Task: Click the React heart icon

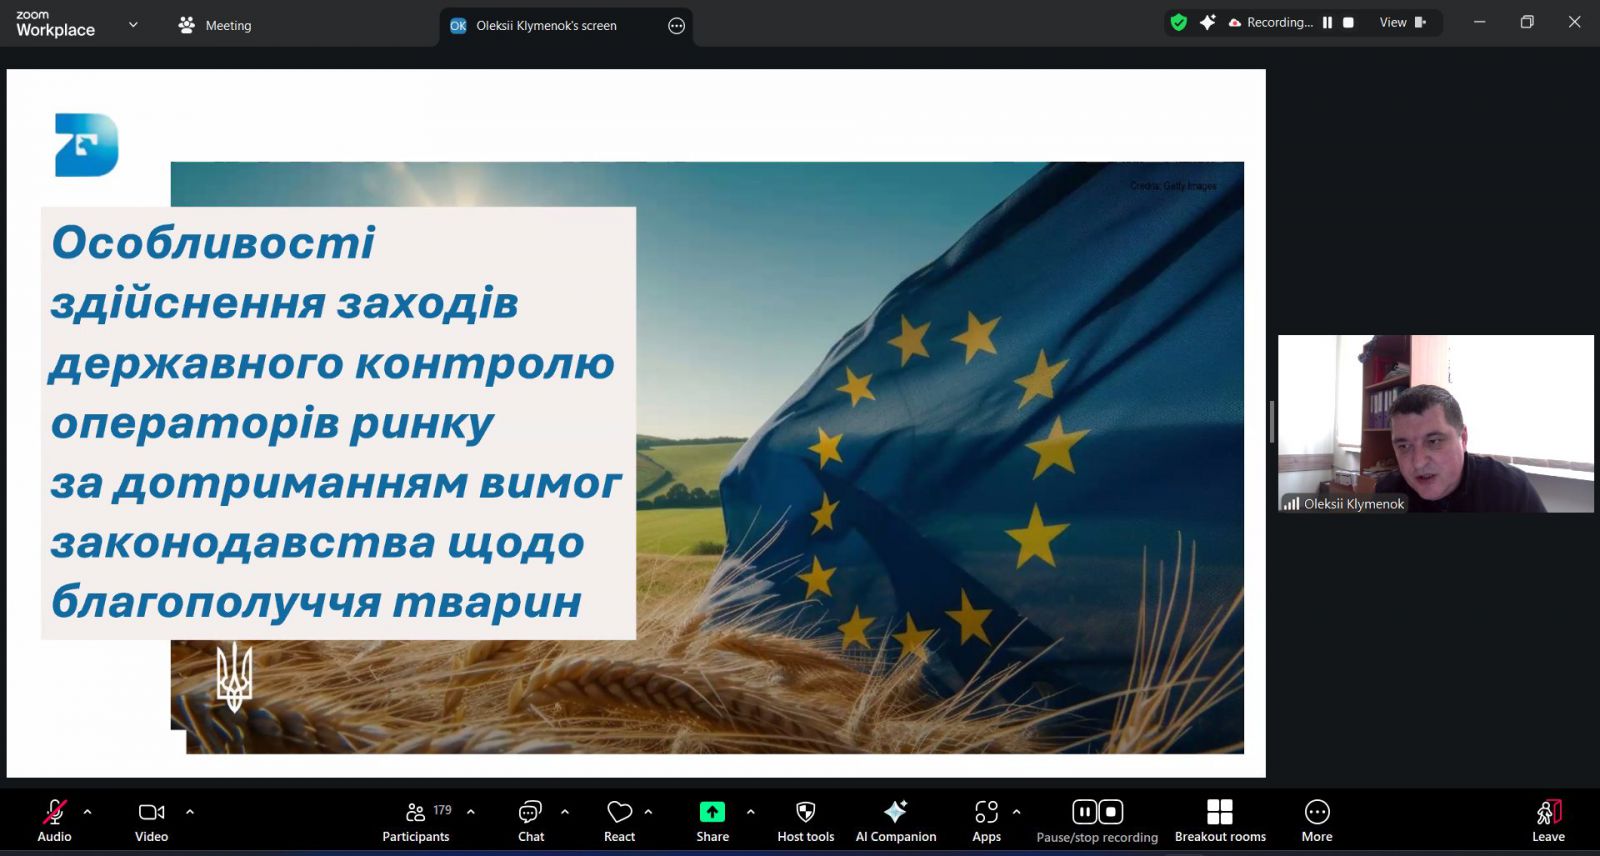Action: pos(619,819)
